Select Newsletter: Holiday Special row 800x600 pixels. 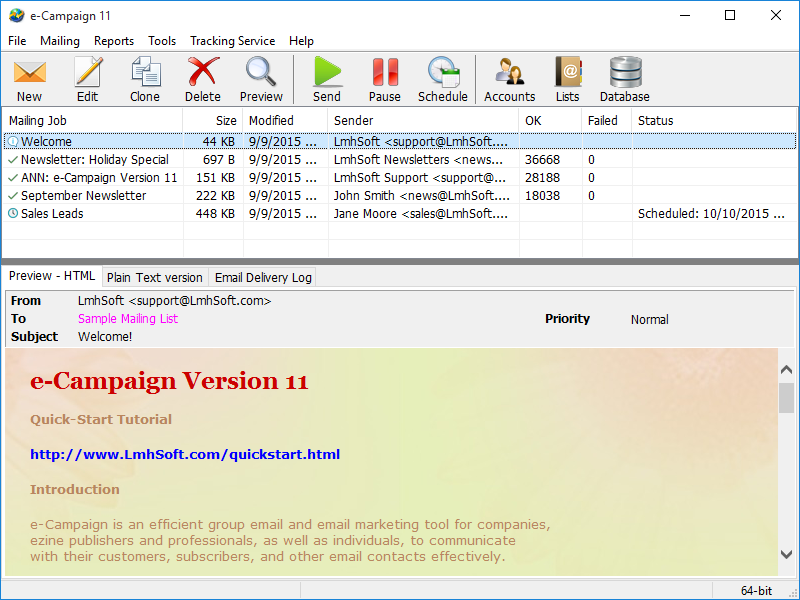(x=399, y=160)
